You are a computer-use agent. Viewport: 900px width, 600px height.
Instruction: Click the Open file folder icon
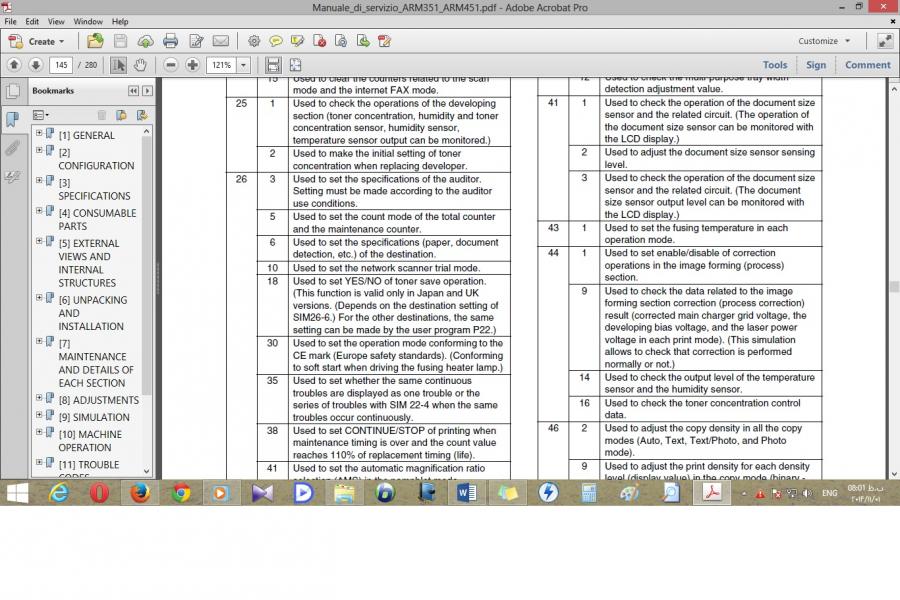pos(95,41)
